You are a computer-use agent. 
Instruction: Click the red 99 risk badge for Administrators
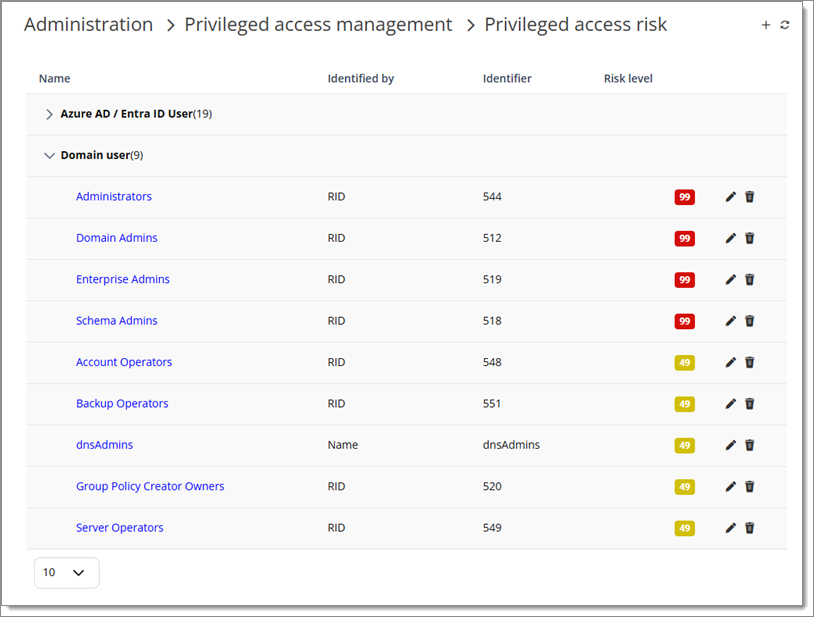click(x=685, y=197)
